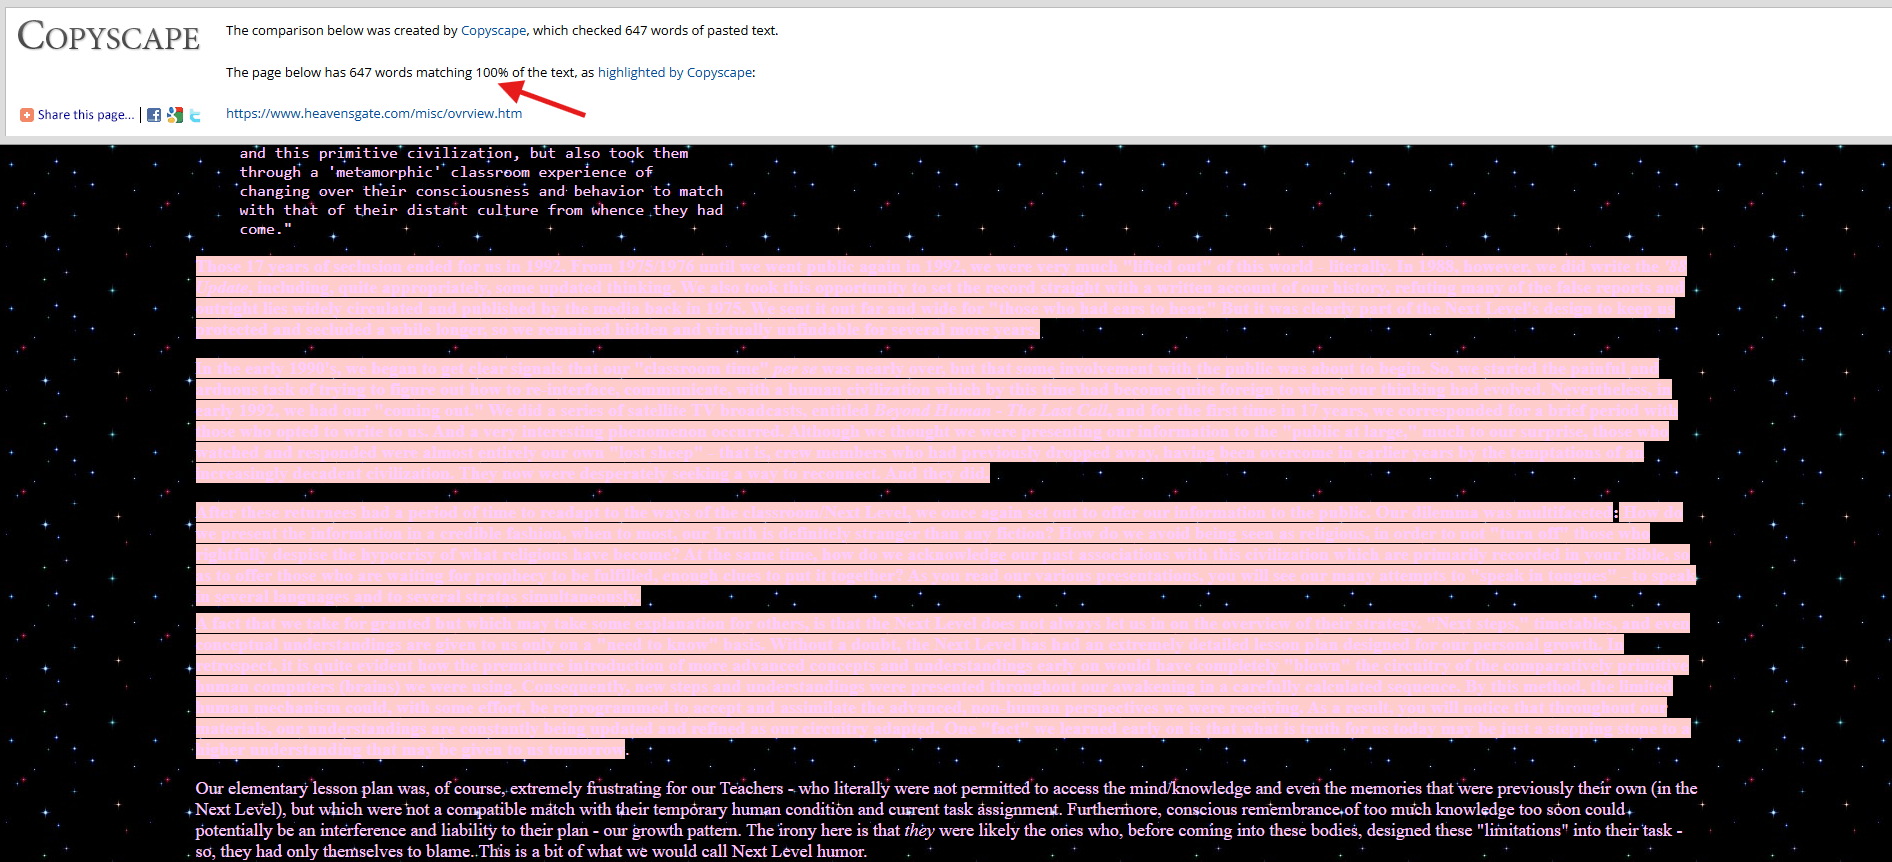This screenshot has width=1892, height=862.
Task: Open the 'Share this page...' link
Action: pos(85,115)
